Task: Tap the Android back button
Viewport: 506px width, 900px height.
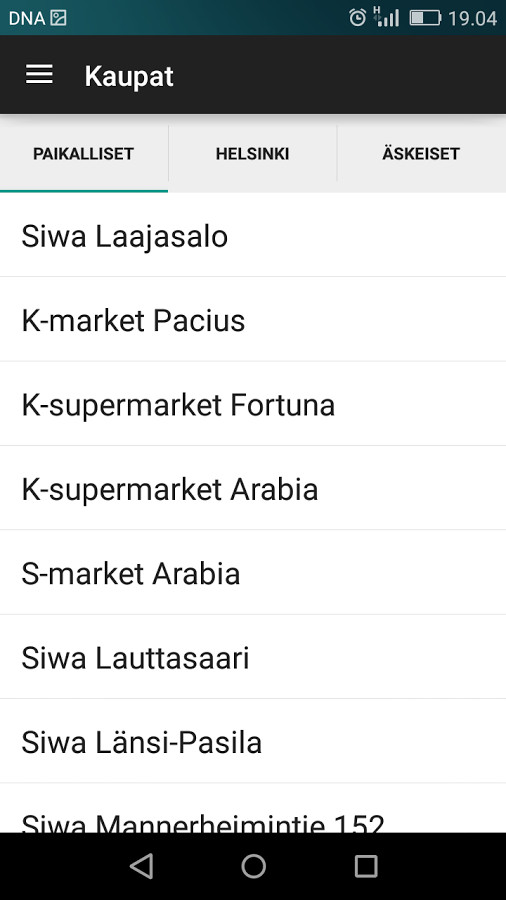Action: coord(141,866)
